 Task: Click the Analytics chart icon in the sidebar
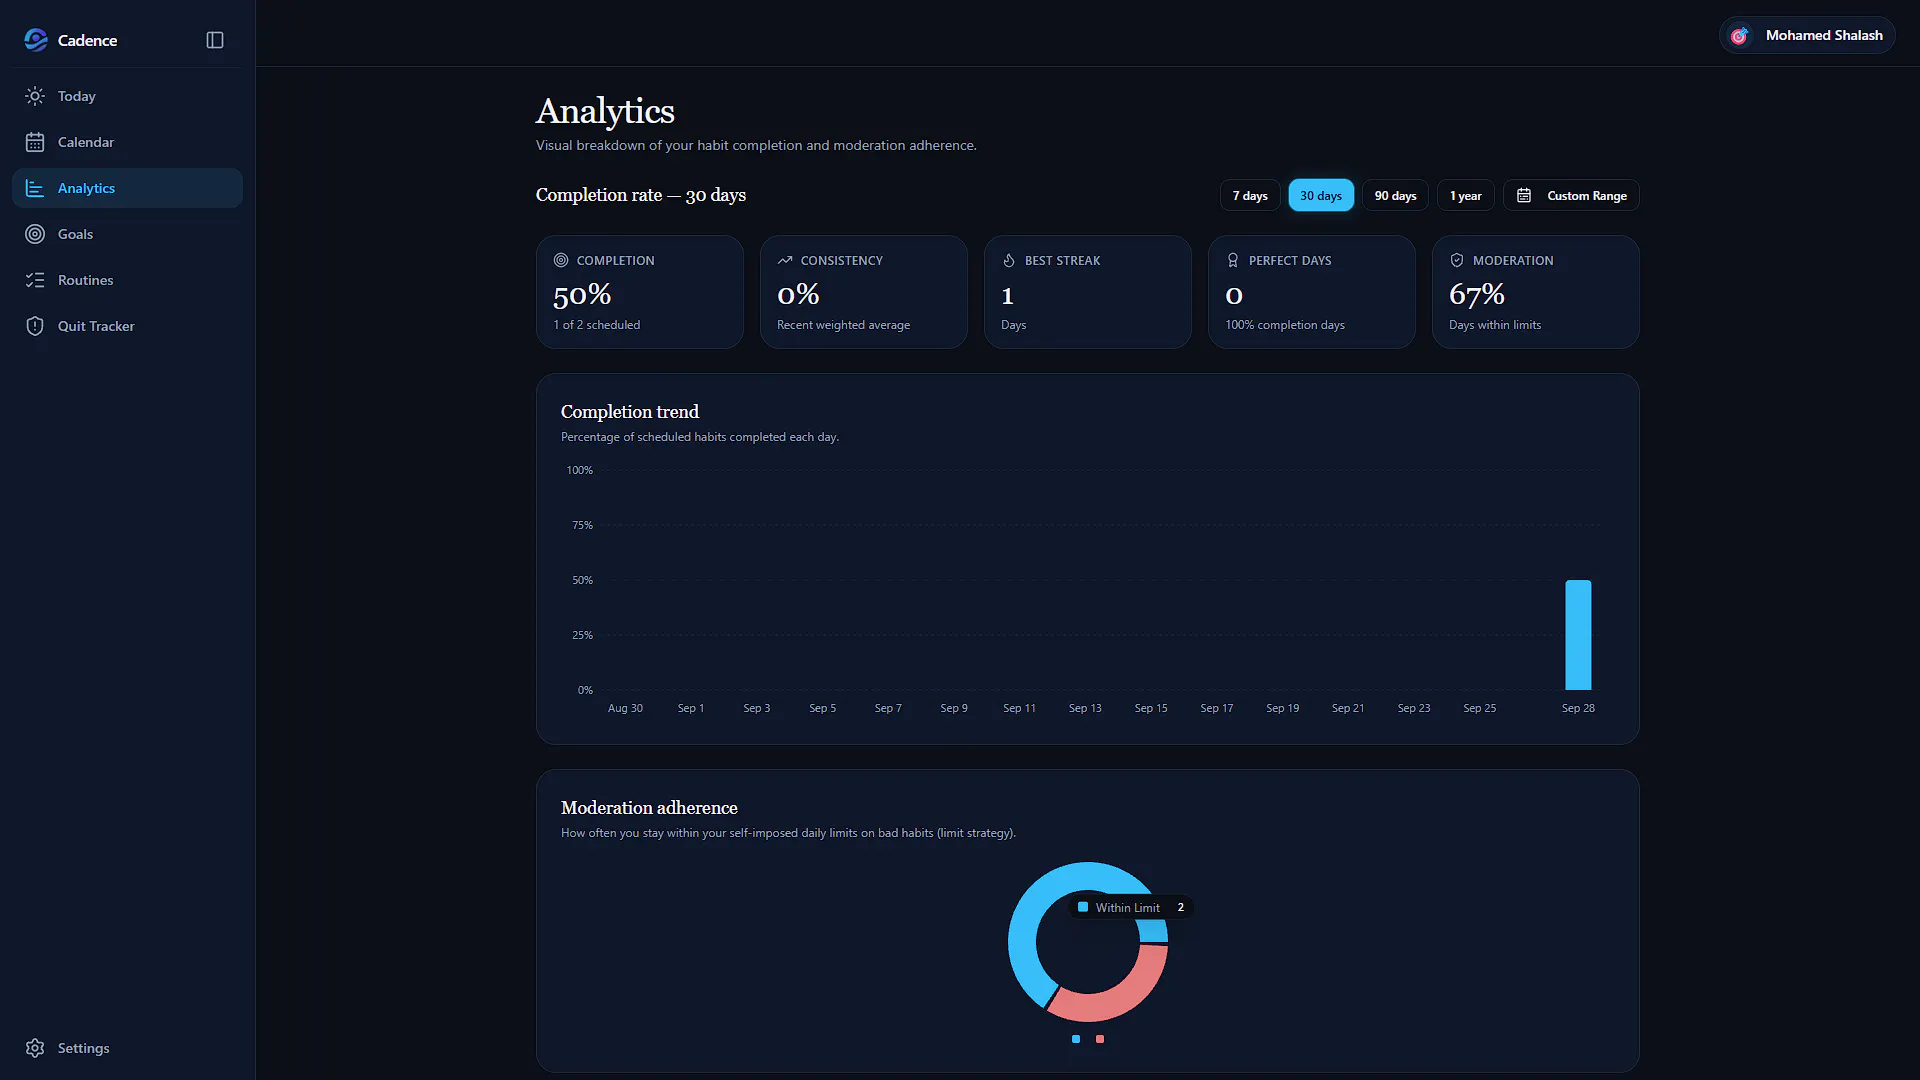coord(35,188)
